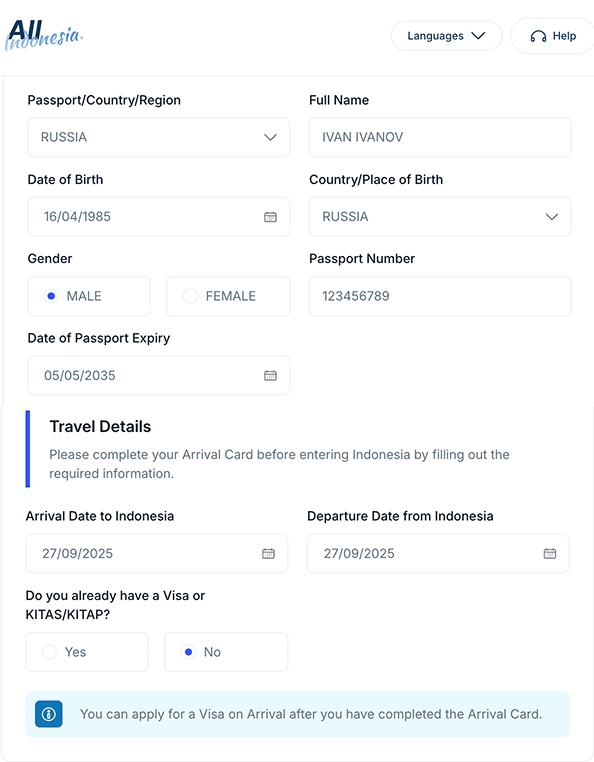Select the MALE gender option
This screenshot has height=762, width=594.
pos(89,296)
